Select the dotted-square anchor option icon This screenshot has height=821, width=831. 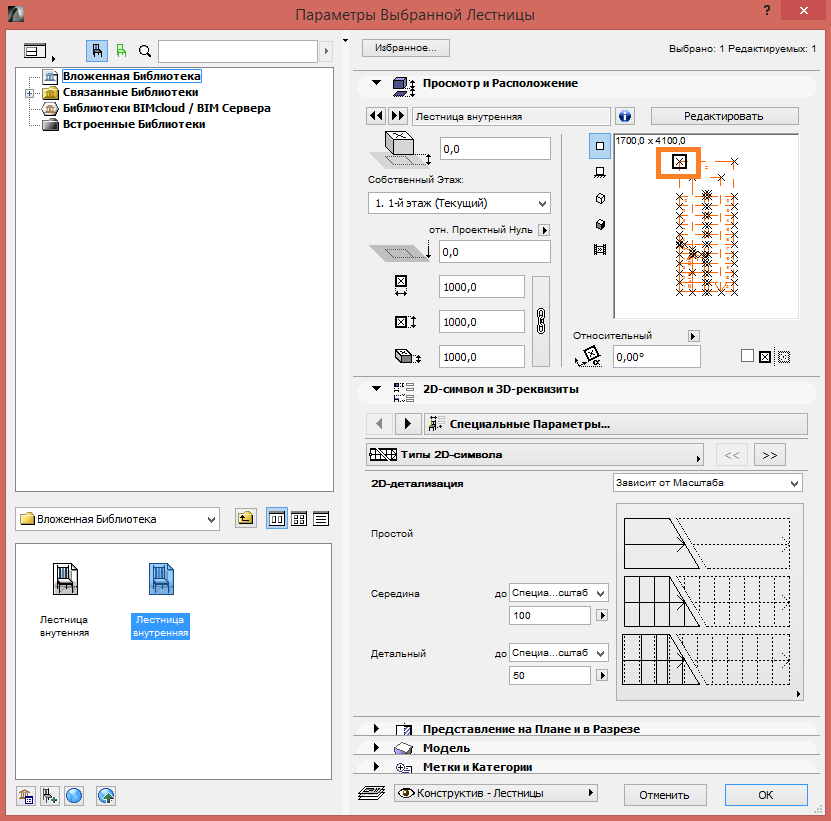[784, 357]
